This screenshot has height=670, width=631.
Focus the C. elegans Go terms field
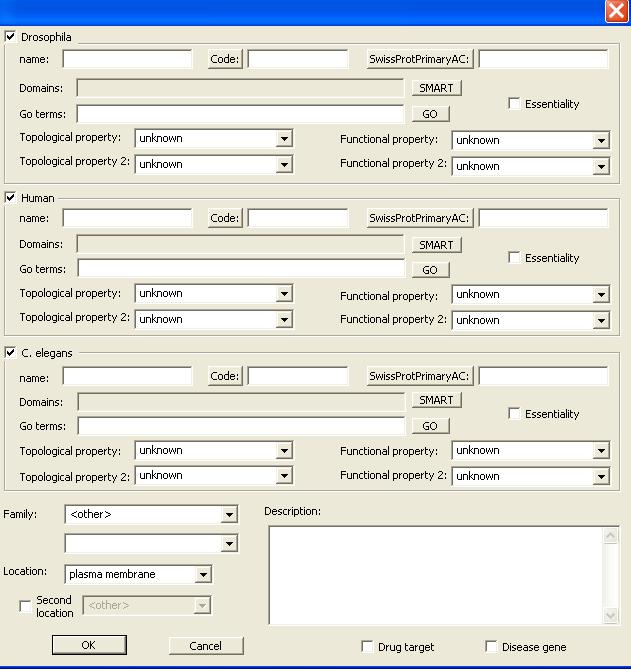pyautogui.click(x=241, y=426)
